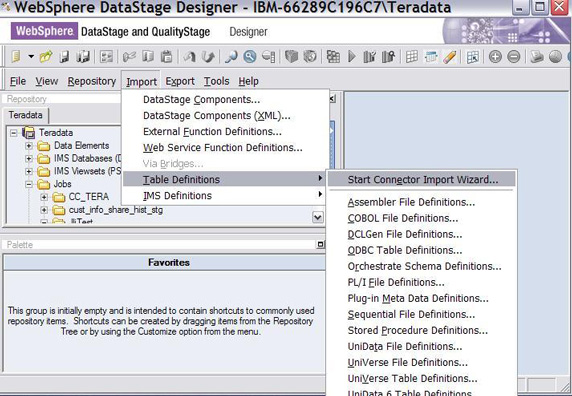Click the Run green play icon

(352, 57)
